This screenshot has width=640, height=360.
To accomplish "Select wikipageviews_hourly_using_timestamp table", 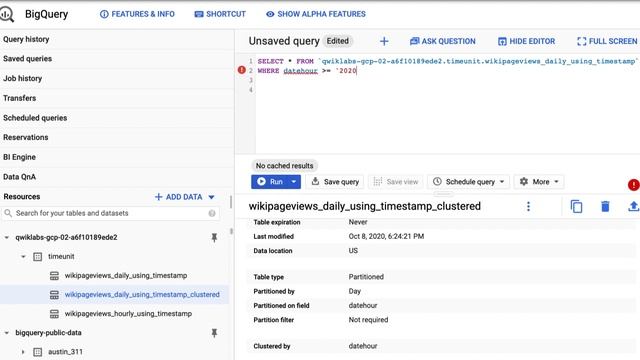I will pyautogui.click(x=128, y=313).
